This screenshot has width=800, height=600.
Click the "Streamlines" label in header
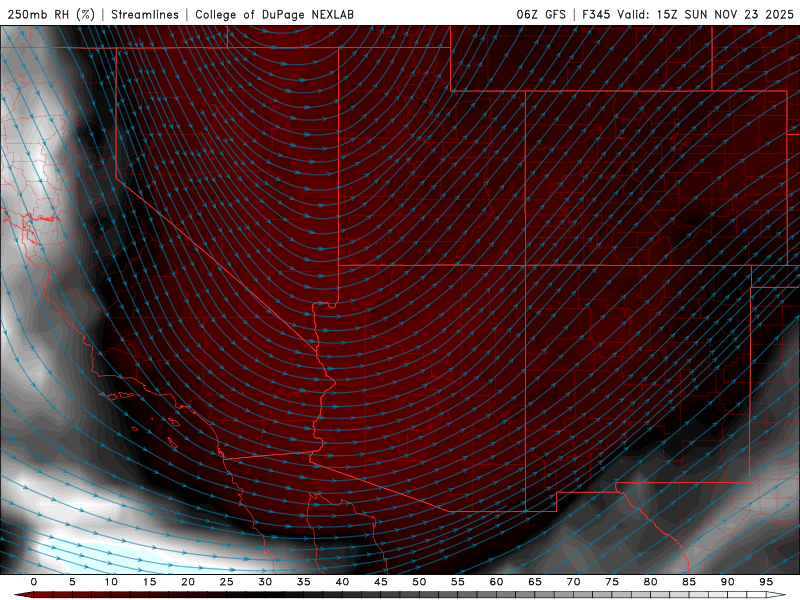coord(145,14)
